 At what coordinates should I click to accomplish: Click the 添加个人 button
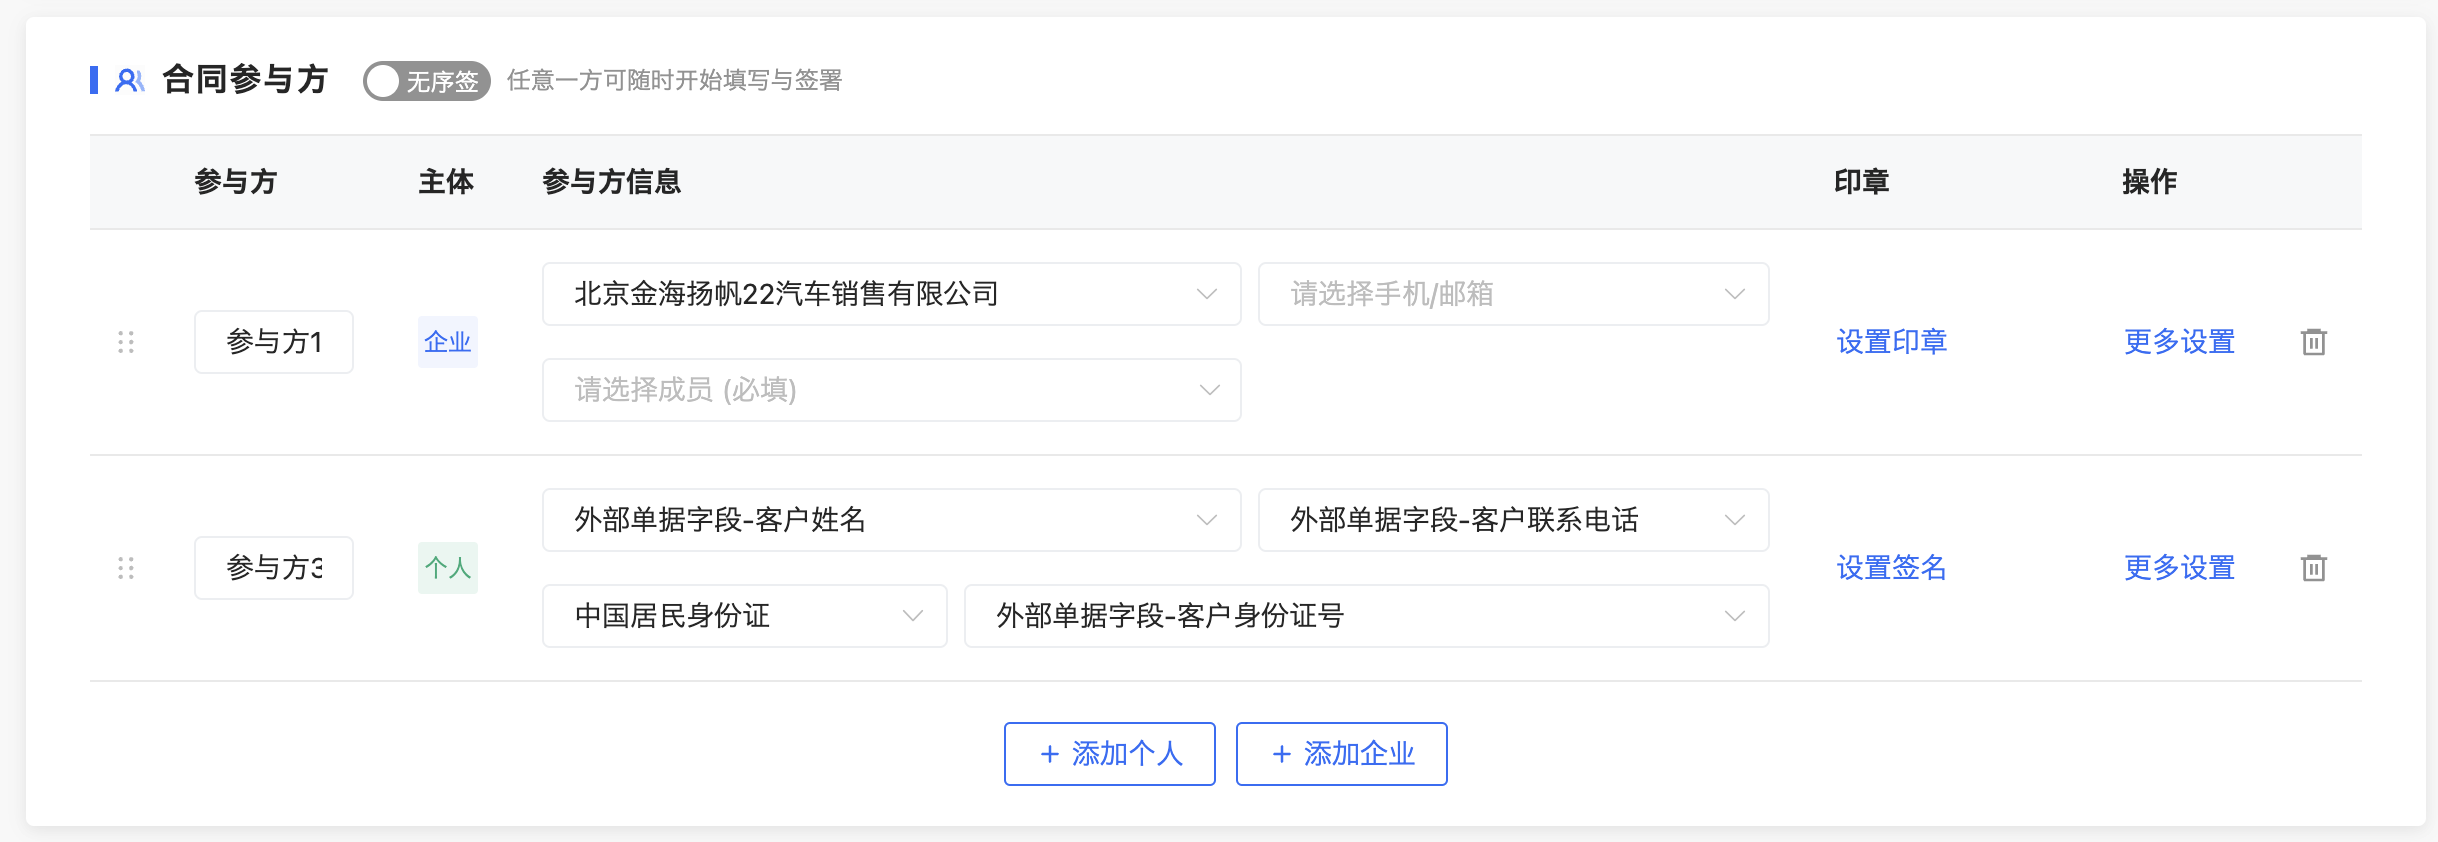tap(1109, 754)
